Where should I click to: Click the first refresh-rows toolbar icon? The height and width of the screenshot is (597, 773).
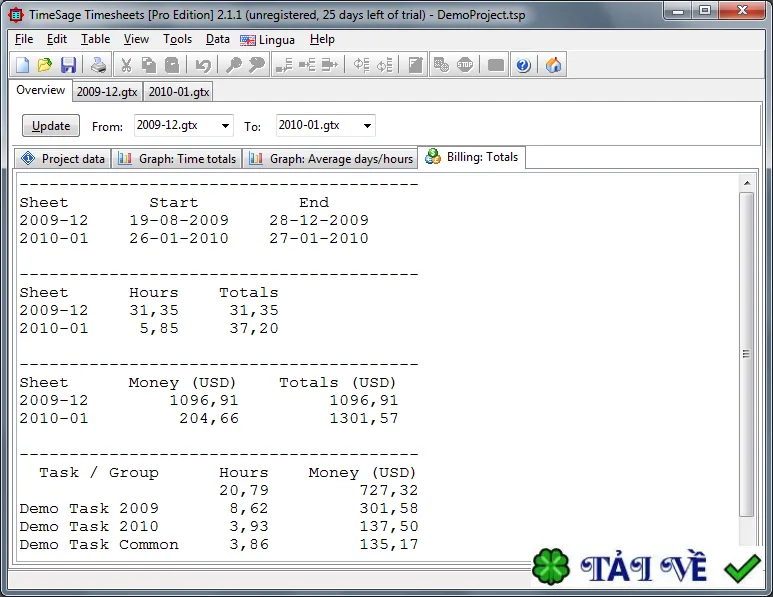point(361,65)
